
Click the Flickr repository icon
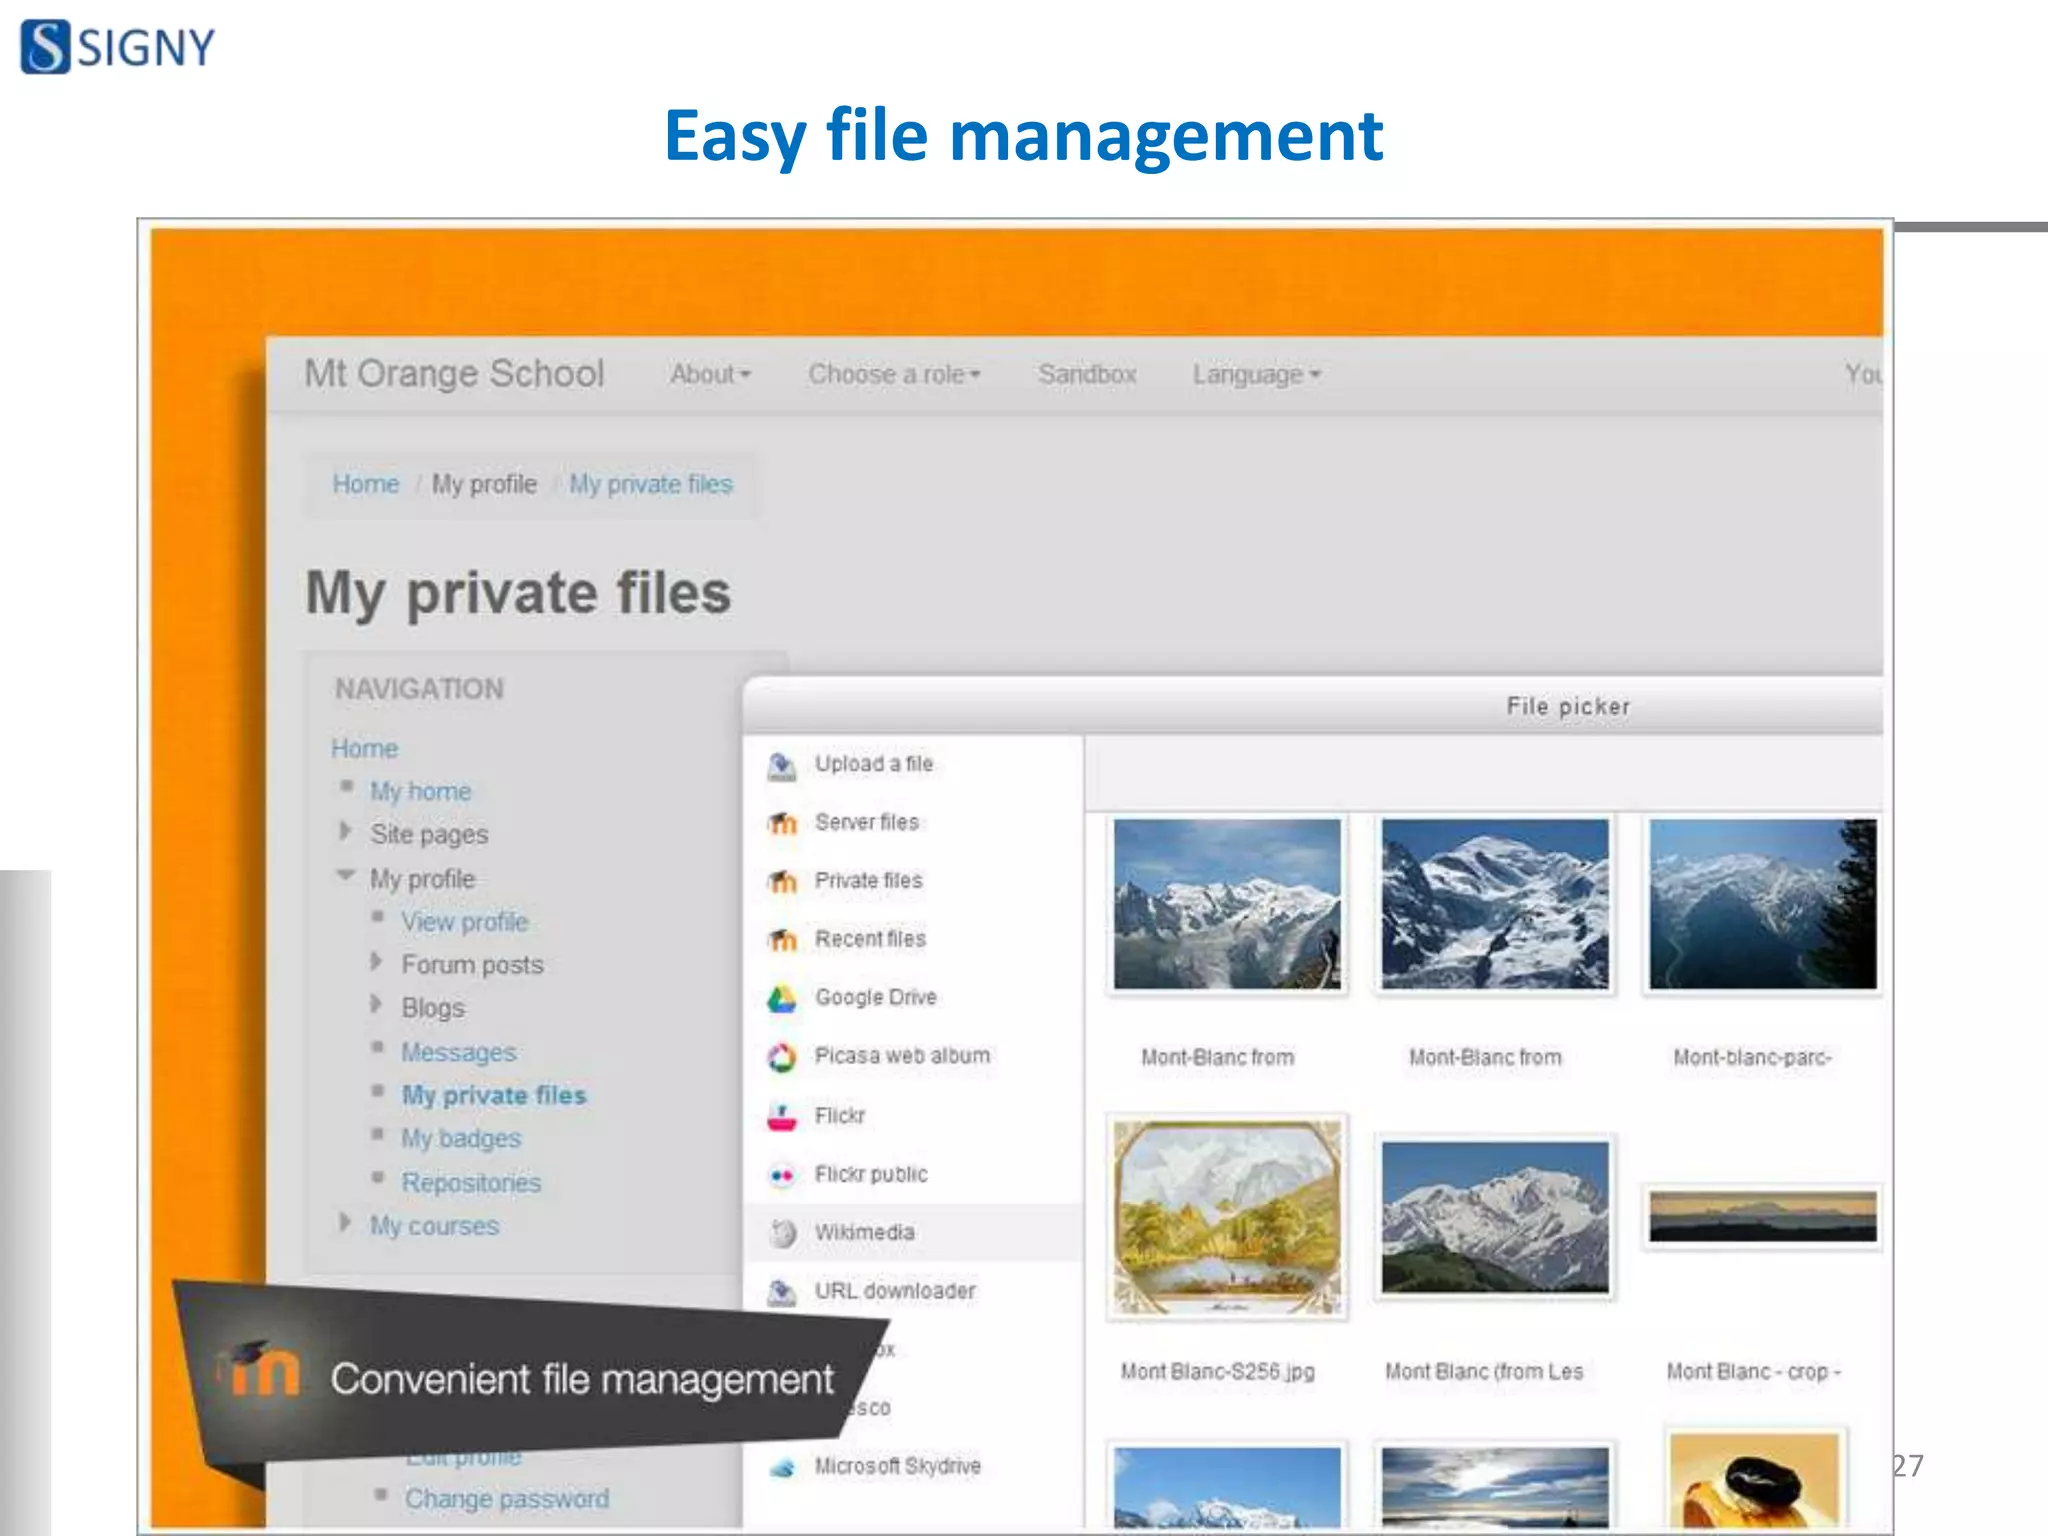782,1116
